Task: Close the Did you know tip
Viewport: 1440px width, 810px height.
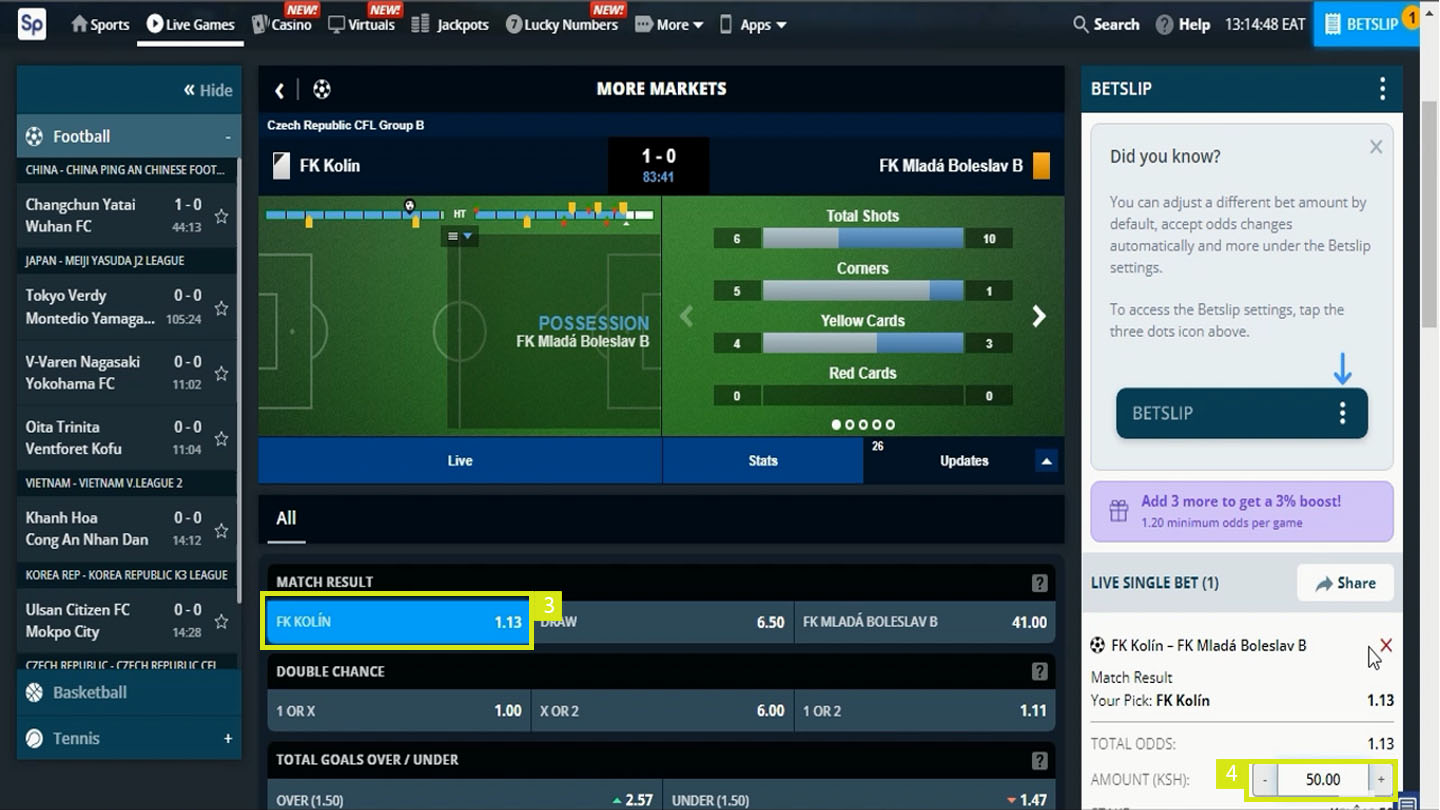Action: click(x=1376, y=147)
